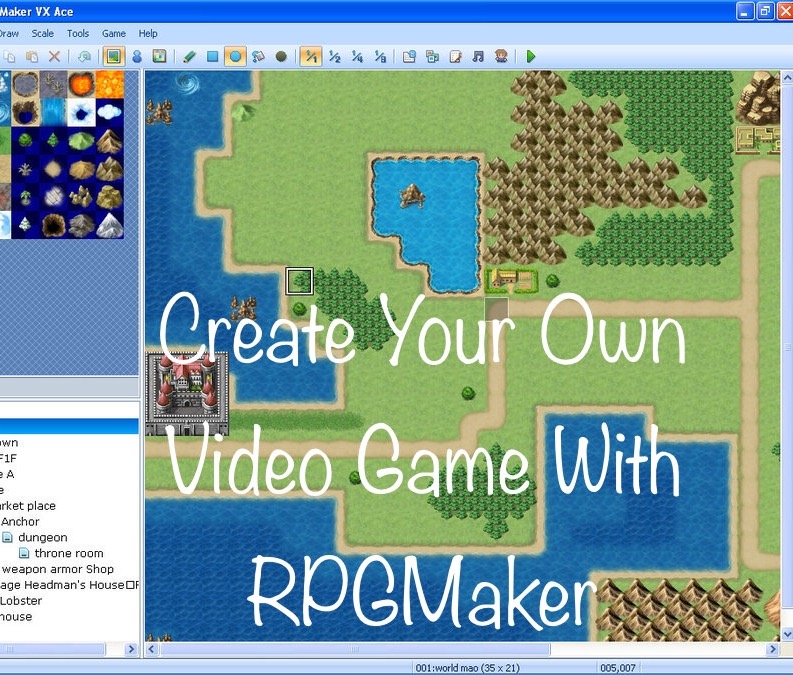Switch to Event editing mode

(137, 57)
